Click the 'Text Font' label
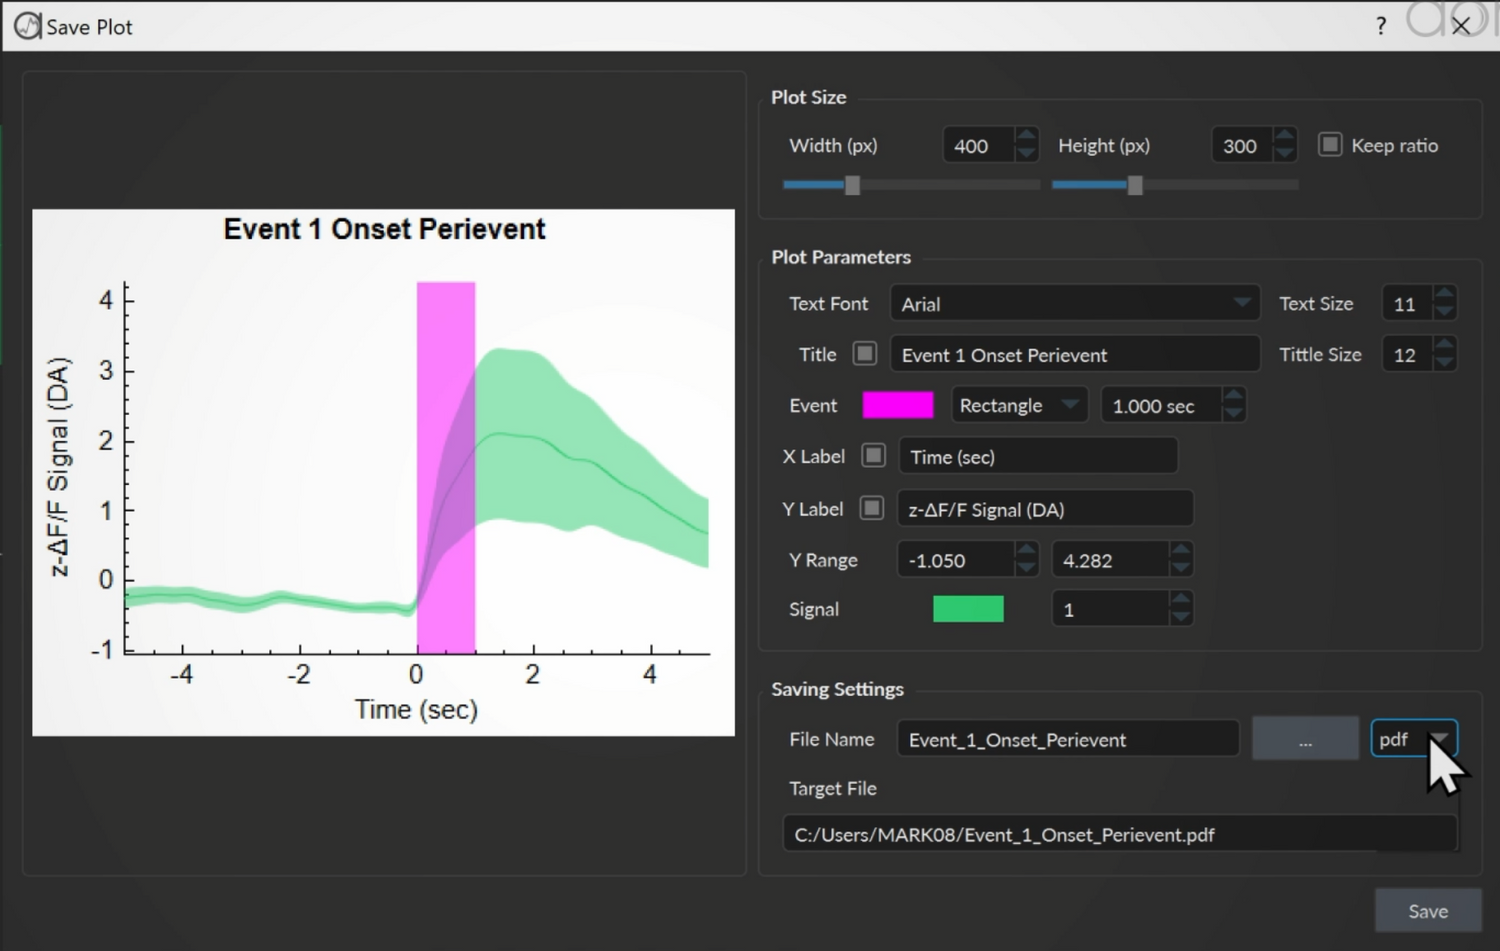Screen dimensions: 1500x951 [828, 303]
